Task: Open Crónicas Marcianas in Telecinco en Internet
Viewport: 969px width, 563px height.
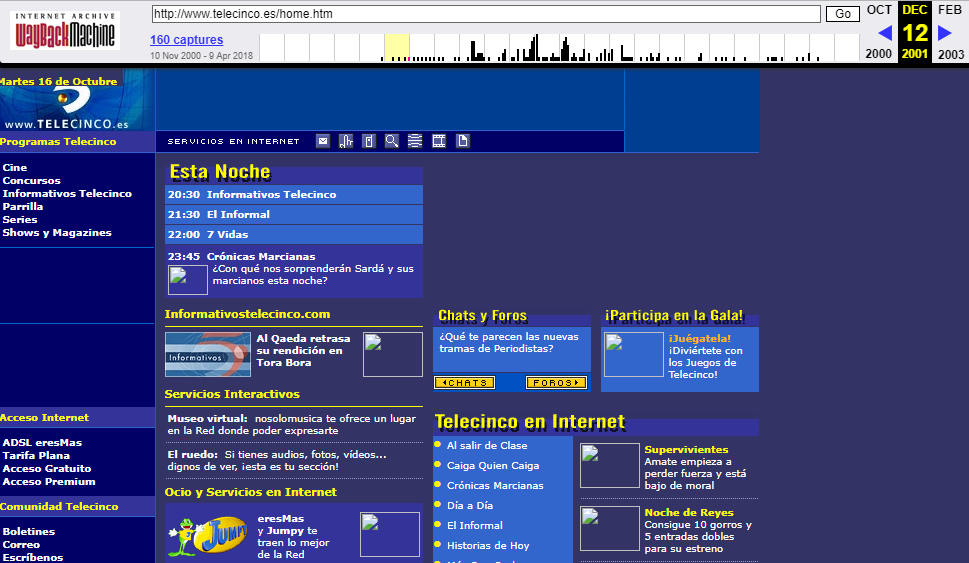Action: coord(495,486)
